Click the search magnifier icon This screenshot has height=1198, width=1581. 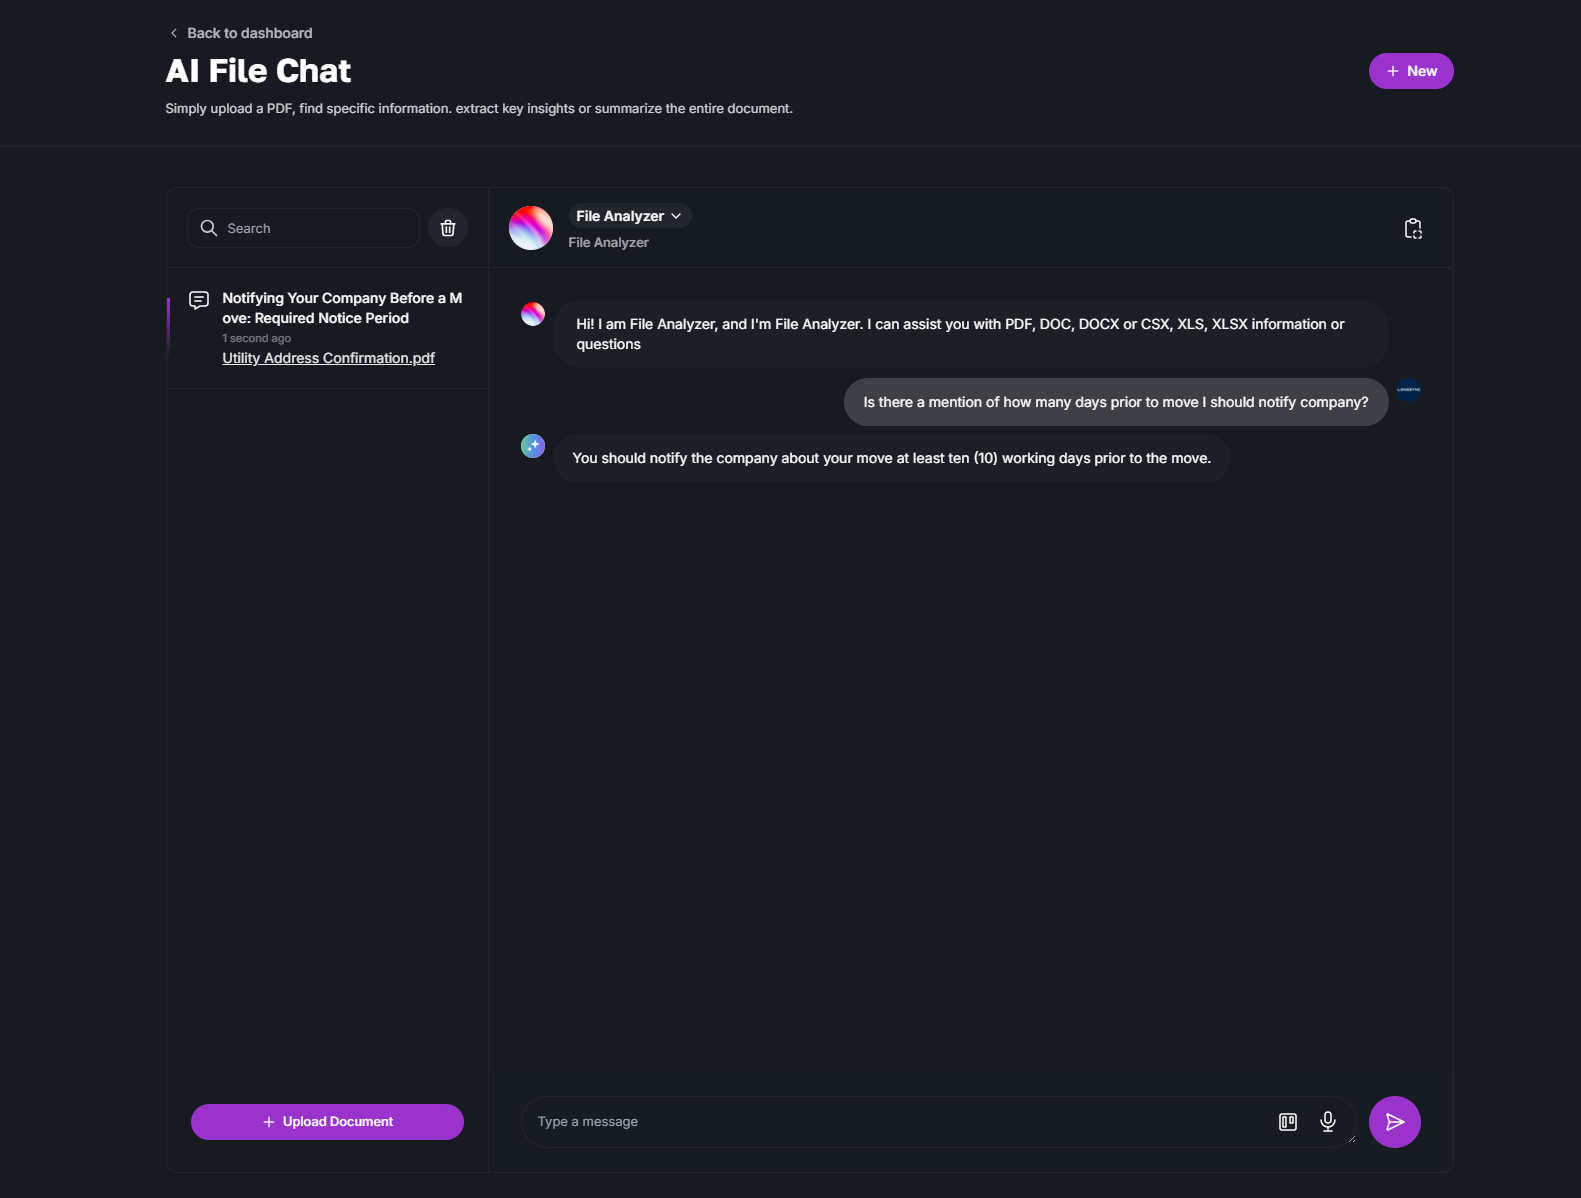click(x=209, y=228)
